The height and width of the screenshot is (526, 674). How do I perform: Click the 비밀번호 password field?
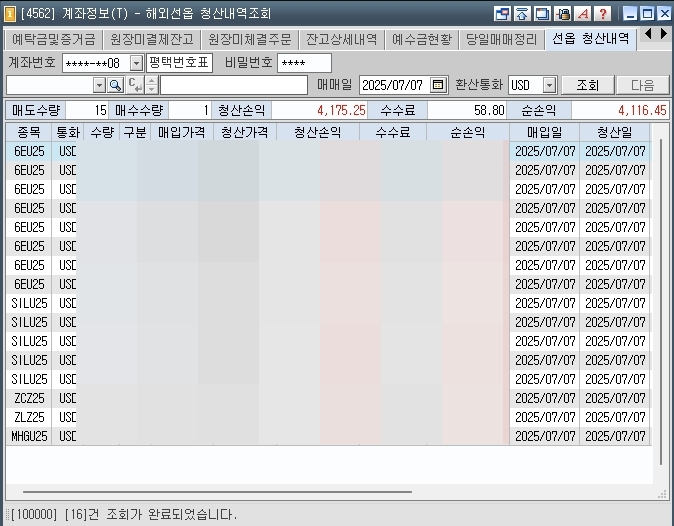coord(304,64)
